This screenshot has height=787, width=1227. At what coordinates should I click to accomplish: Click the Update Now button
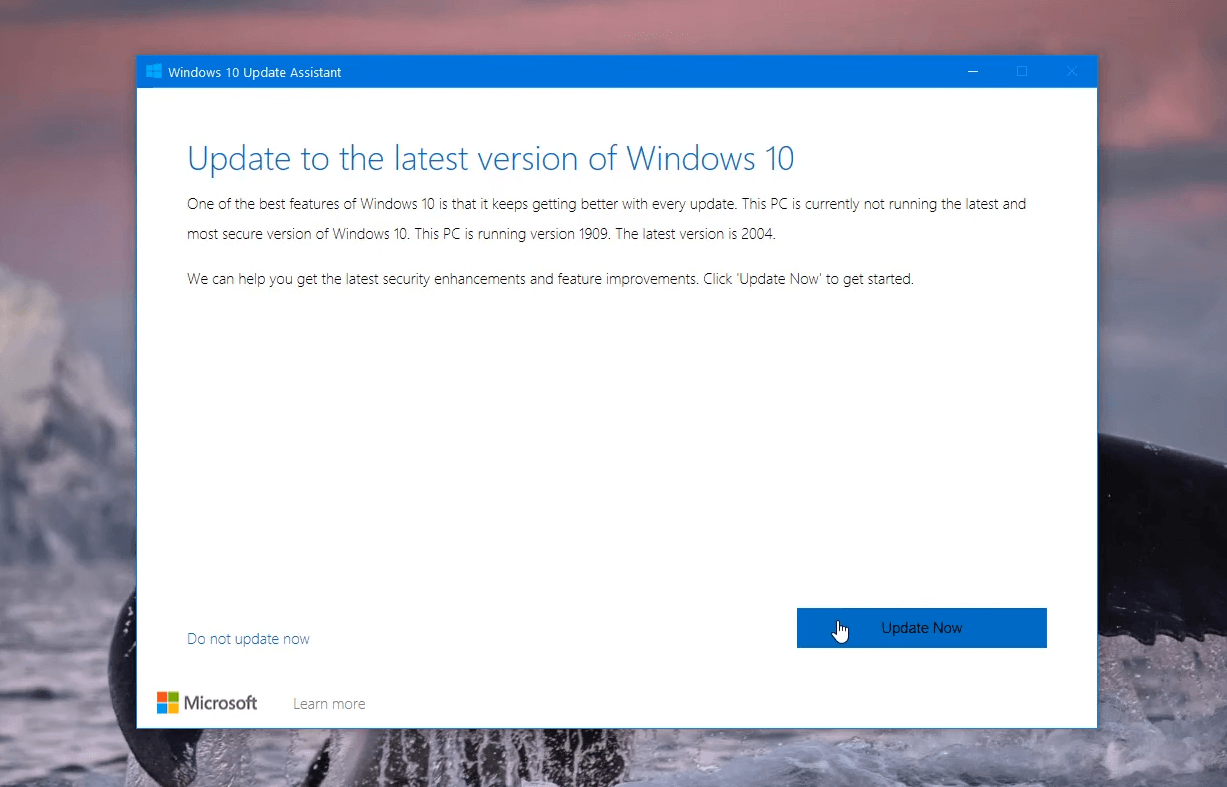click(921, 628)
